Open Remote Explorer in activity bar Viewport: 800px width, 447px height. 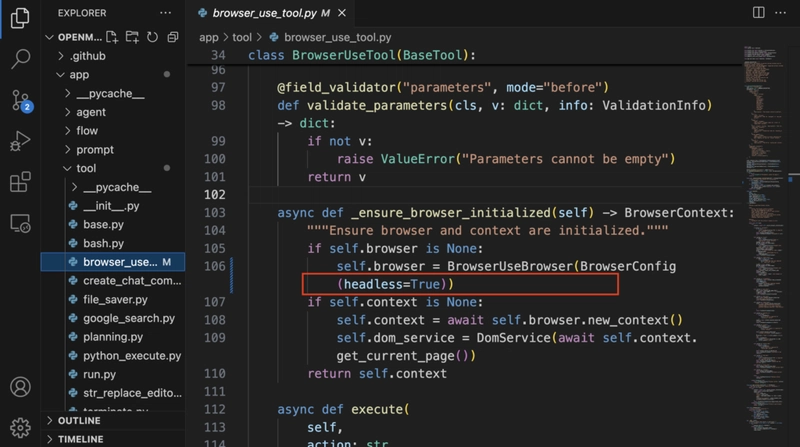(20, 223)
